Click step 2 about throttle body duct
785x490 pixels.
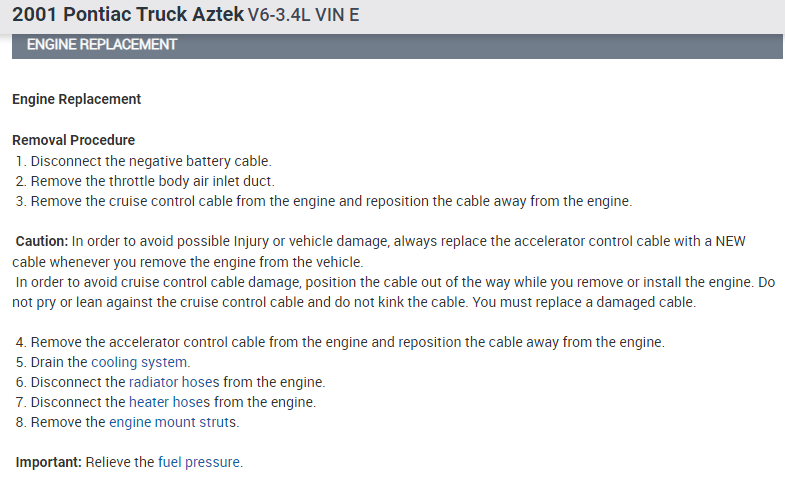[x=145, y=181]
